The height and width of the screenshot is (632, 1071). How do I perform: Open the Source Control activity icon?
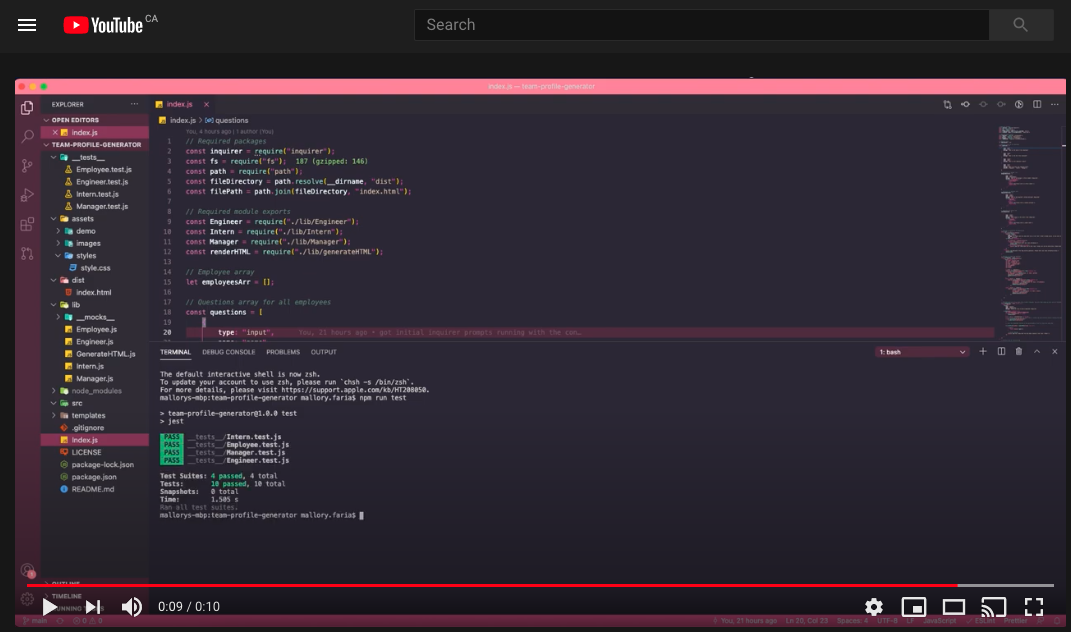(x=27, y=165)
